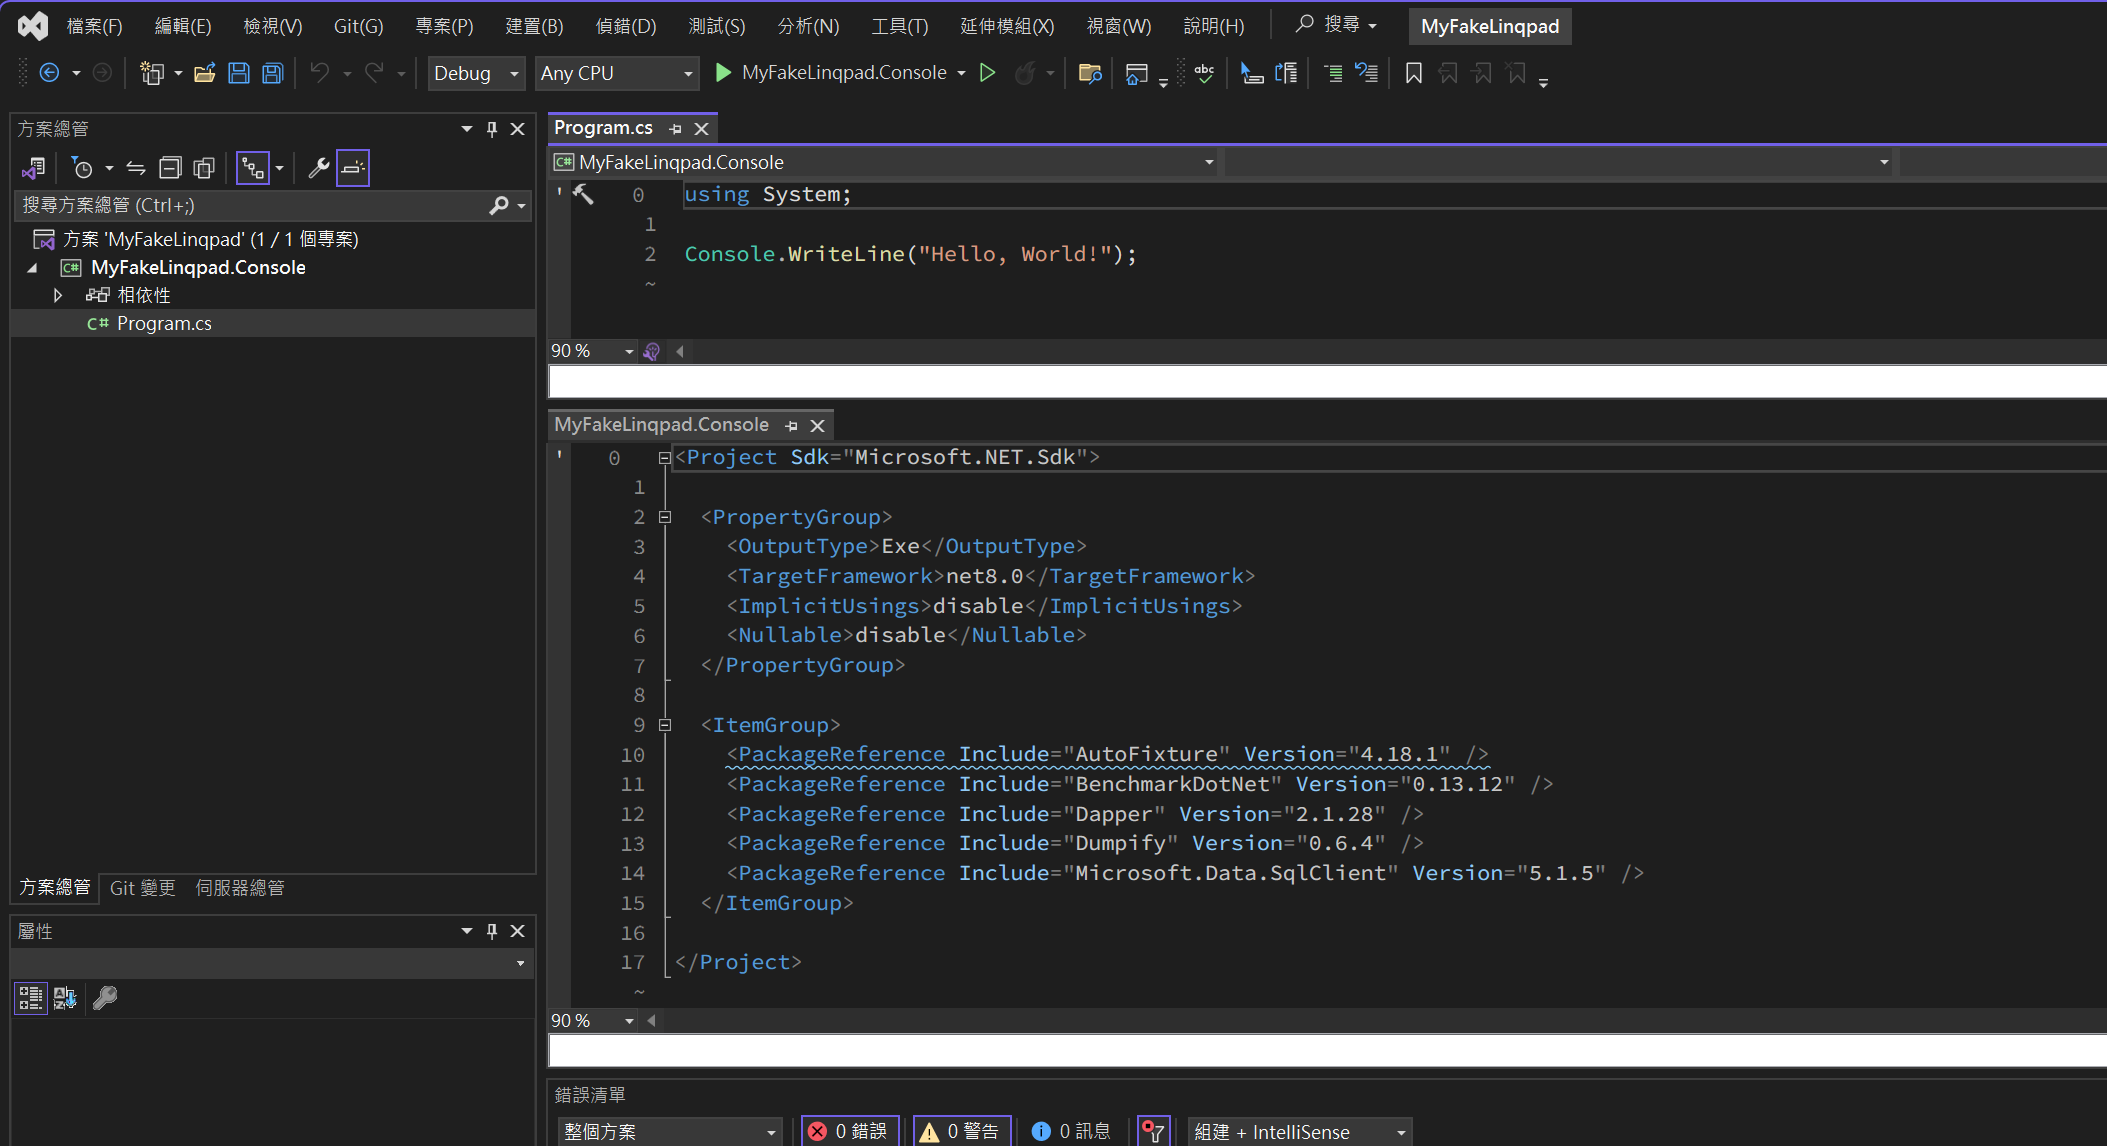Click the Save All double-disk icon
The image size is (2107, 1146).
coord(273,73)
